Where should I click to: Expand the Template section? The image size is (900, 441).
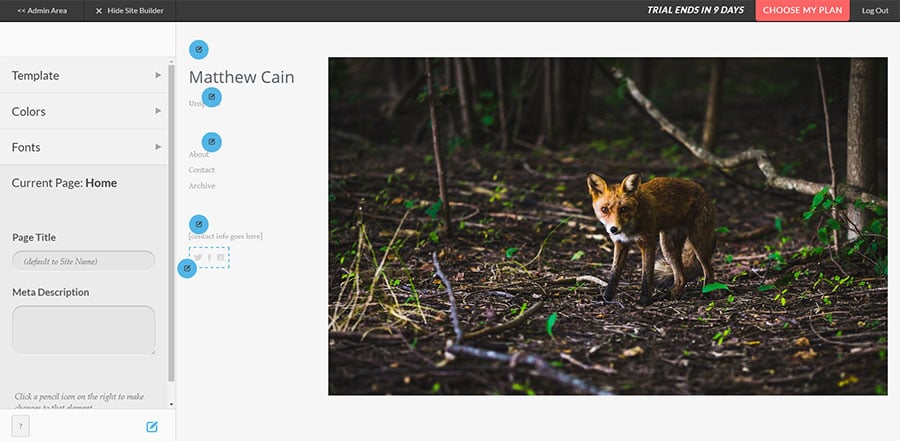(85, 75)
